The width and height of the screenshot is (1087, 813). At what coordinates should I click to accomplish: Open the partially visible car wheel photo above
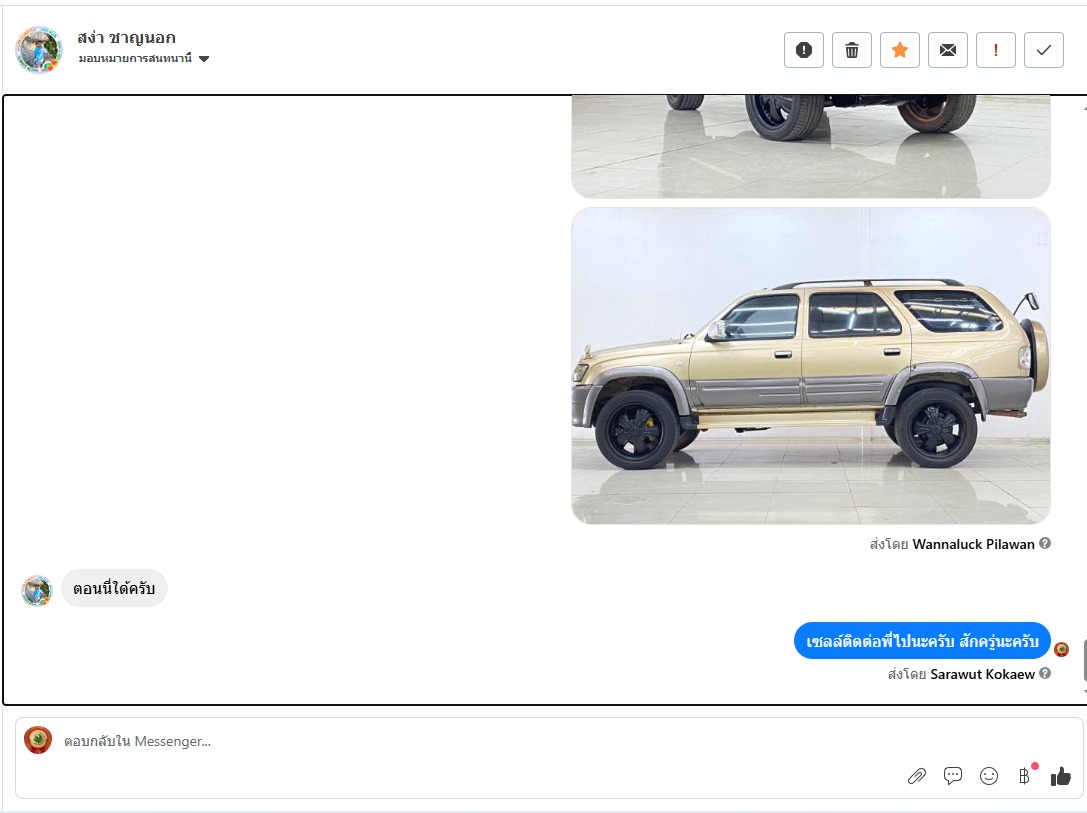click(x=810, y=146)
